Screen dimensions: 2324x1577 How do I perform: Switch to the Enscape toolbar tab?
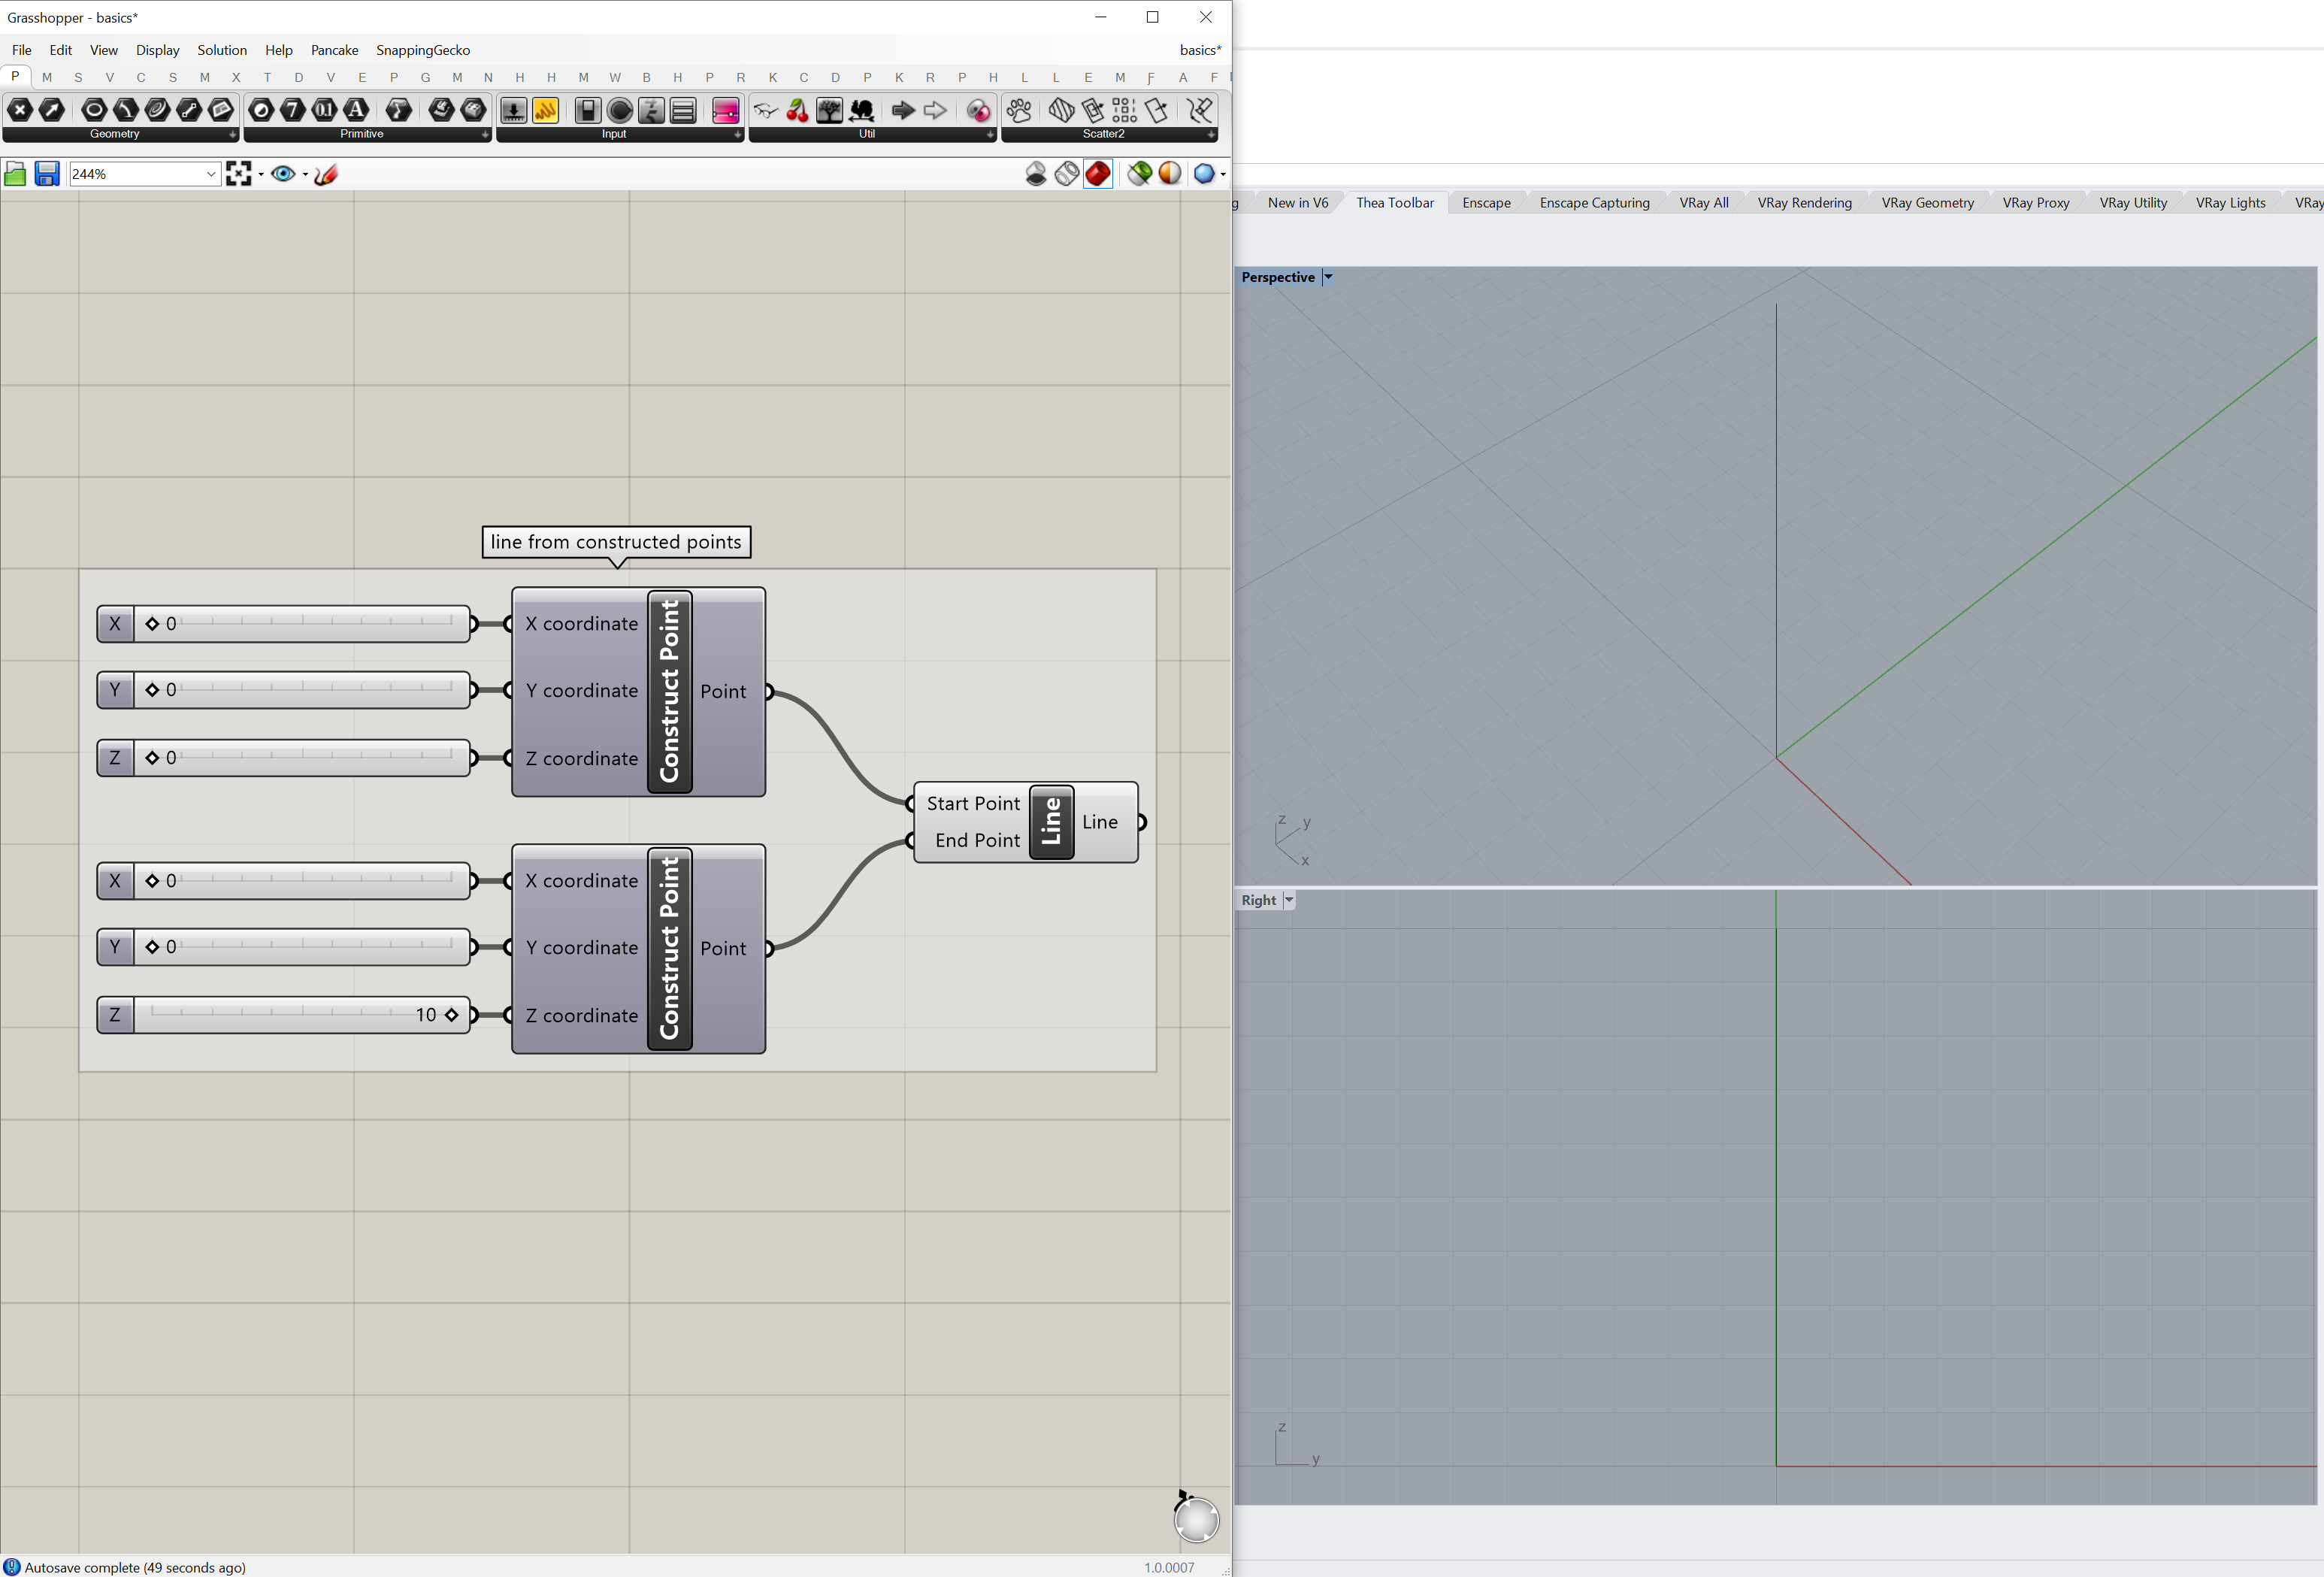[1485, 203]
